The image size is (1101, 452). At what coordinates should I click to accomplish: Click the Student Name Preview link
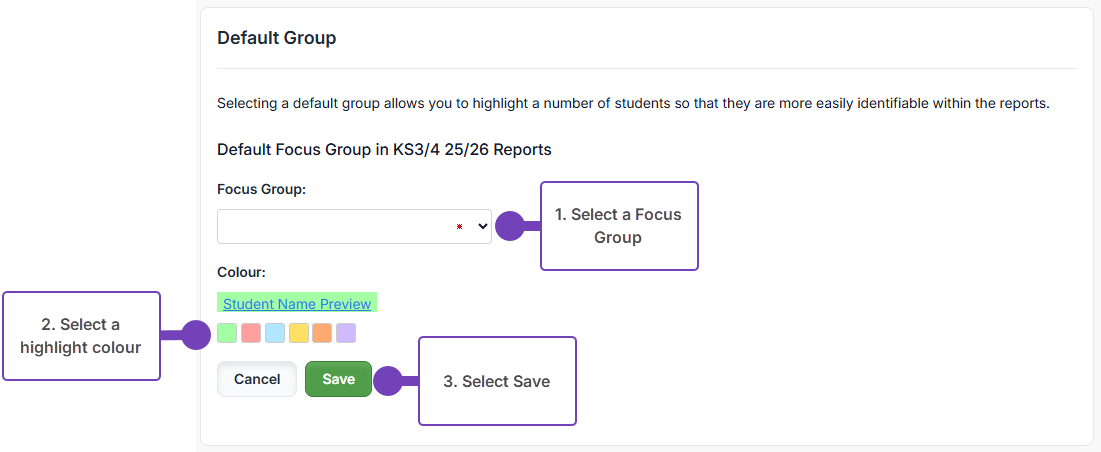(x=297, y=304)
